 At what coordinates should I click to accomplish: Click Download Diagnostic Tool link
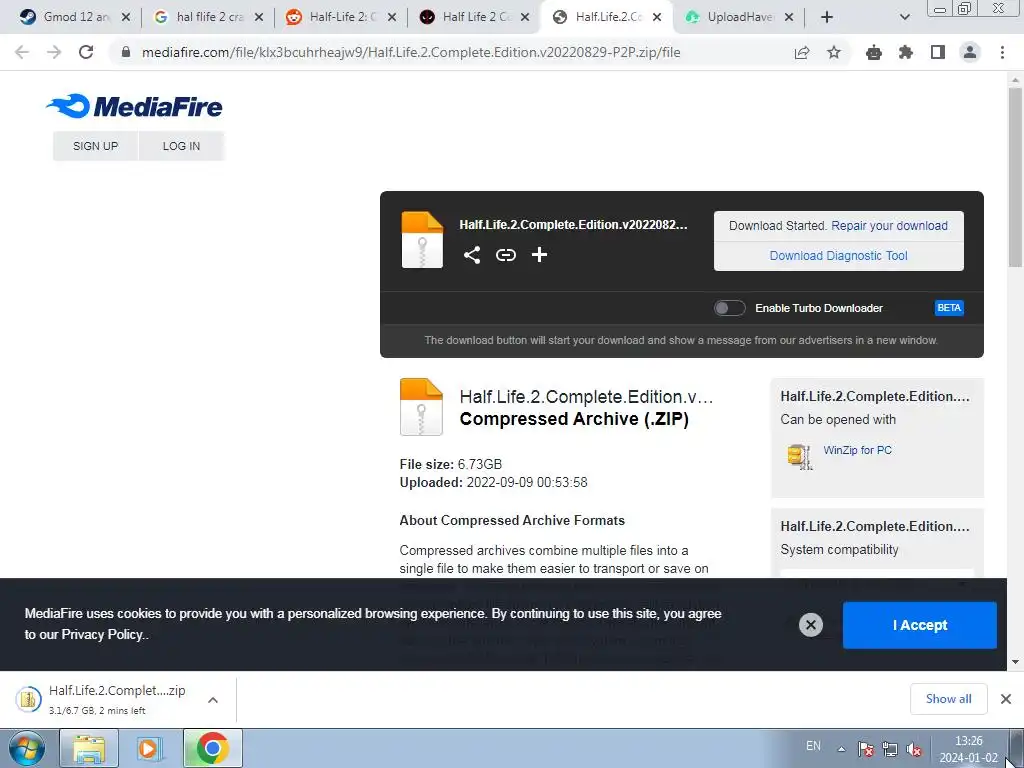tap(839, 256)
